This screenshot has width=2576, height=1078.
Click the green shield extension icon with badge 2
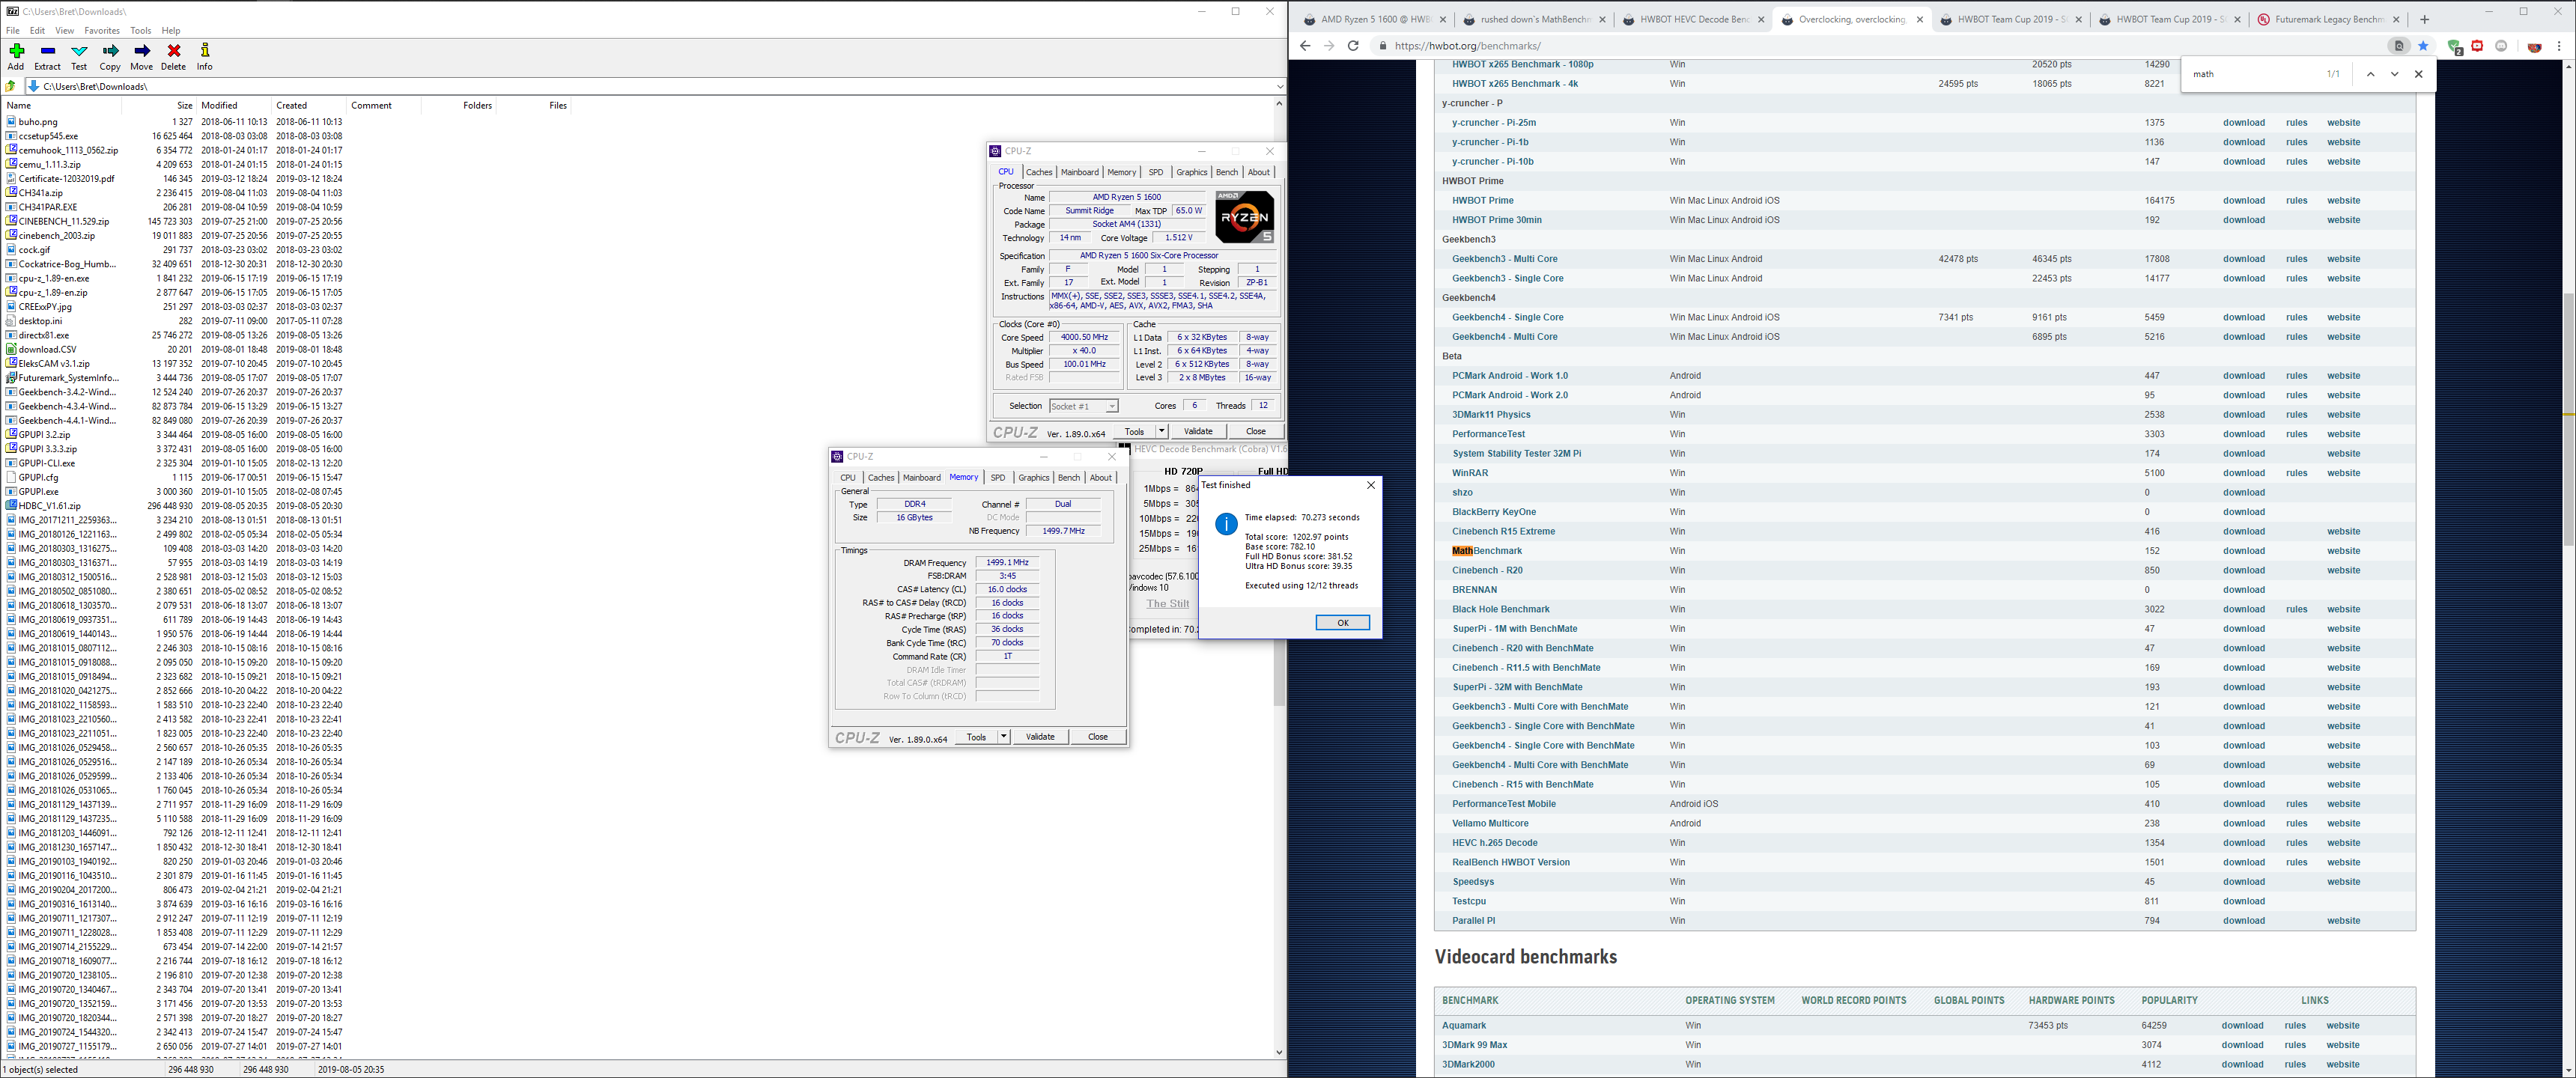click(2454, 46)
